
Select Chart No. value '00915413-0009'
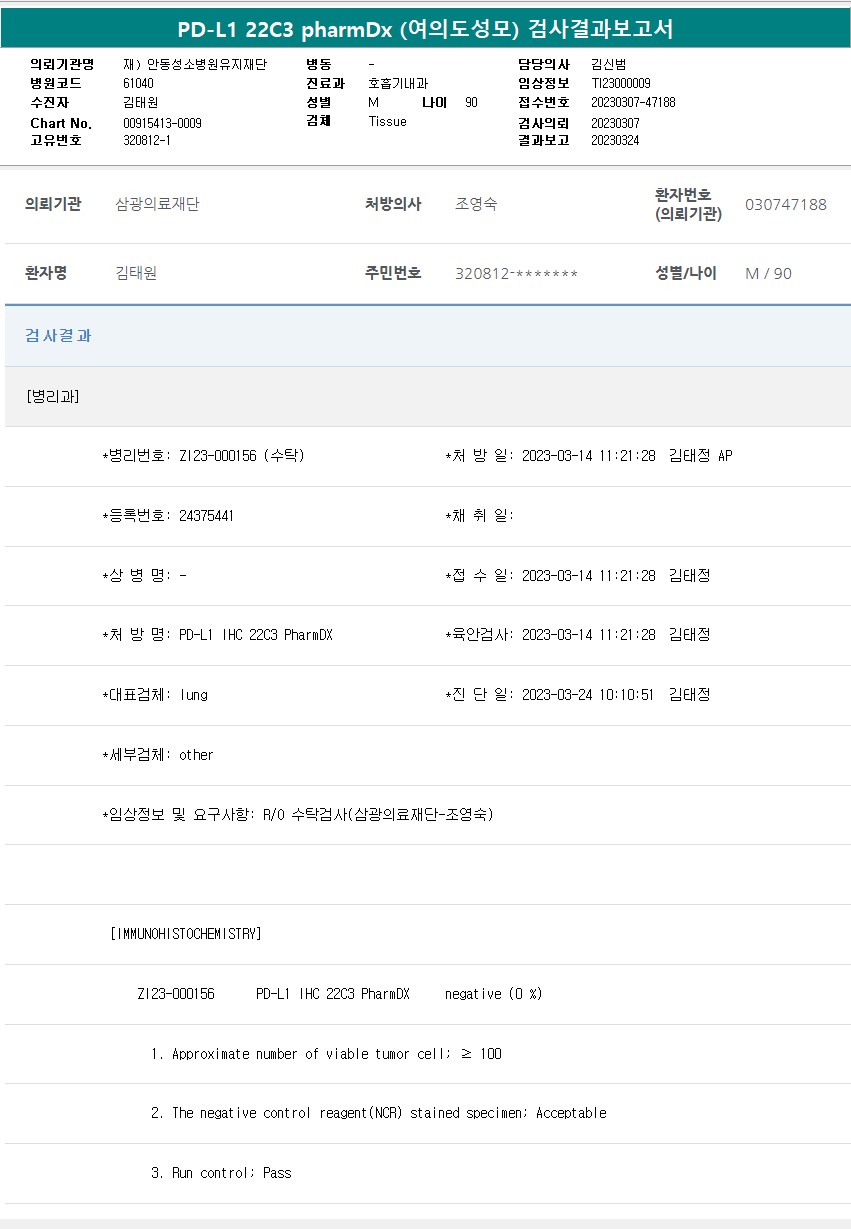coord(162,123)
